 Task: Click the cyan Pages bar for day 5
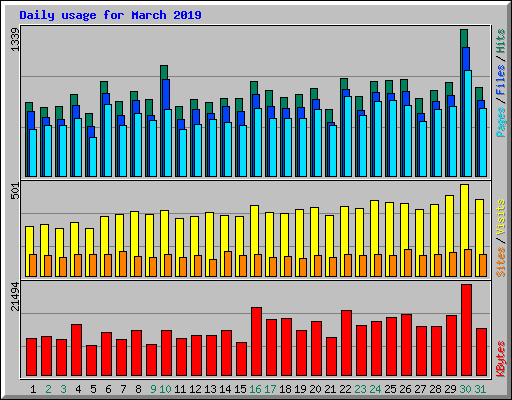[93, 157]
